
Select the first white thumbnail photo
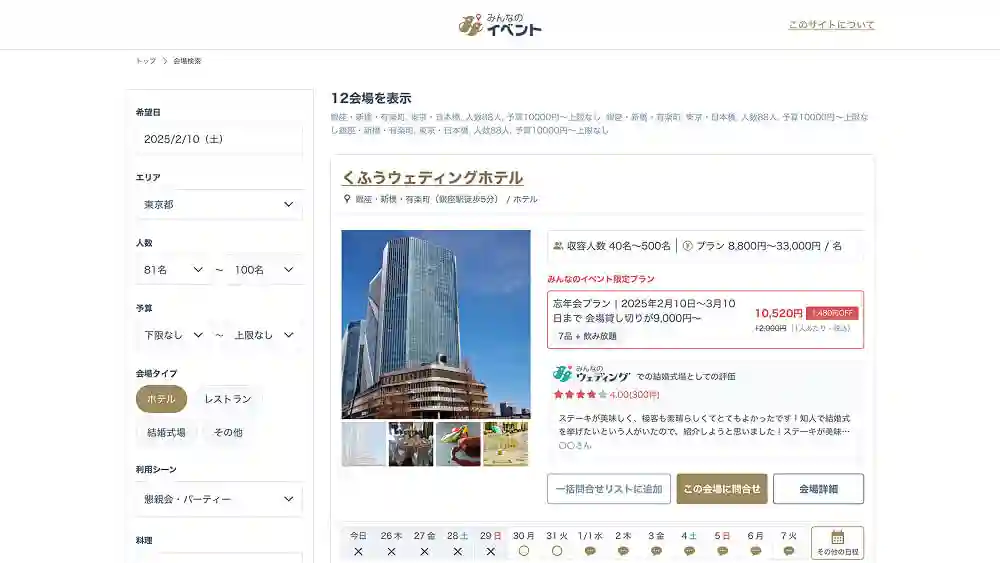364,444
